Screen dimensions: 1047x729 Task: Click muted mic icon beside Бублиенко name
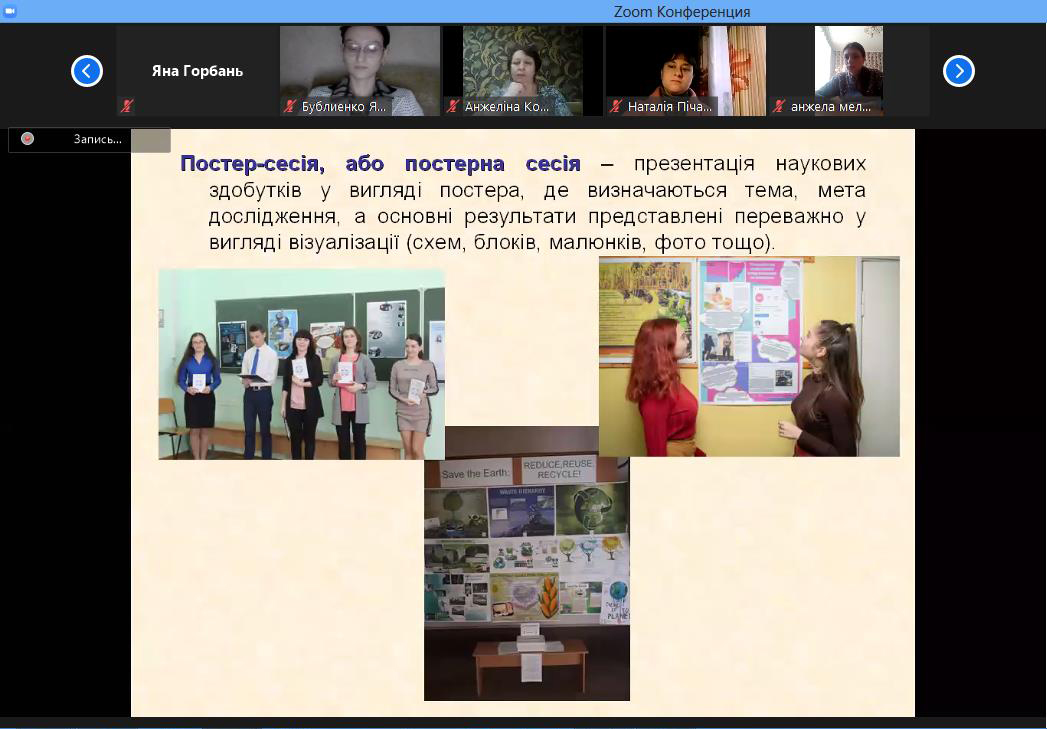[290, 106]
